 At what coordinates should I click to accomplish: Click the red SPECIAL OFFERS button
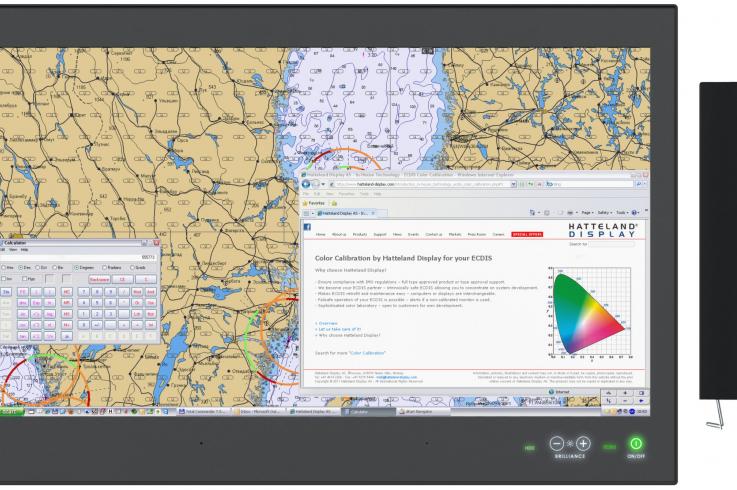(x=527, y=234)
